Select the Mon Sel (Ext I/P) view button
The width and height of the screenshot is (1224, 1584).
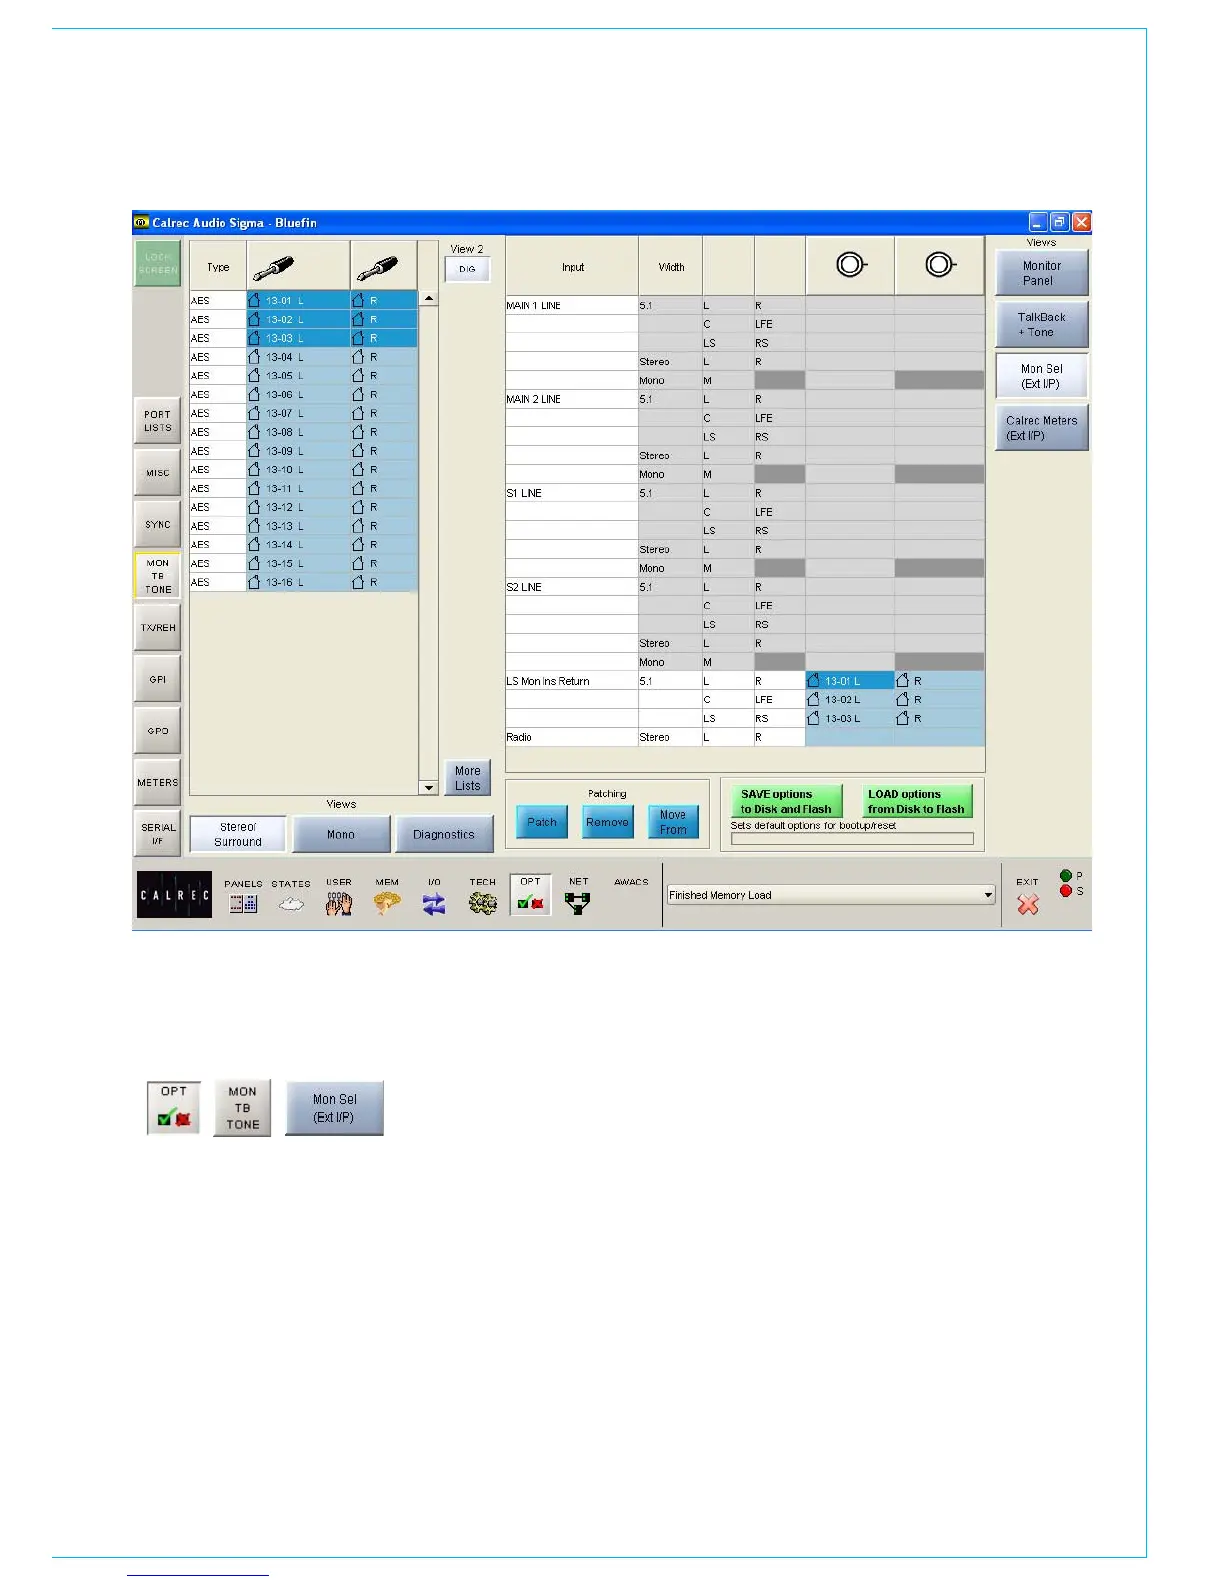[x=1041, y=376]
